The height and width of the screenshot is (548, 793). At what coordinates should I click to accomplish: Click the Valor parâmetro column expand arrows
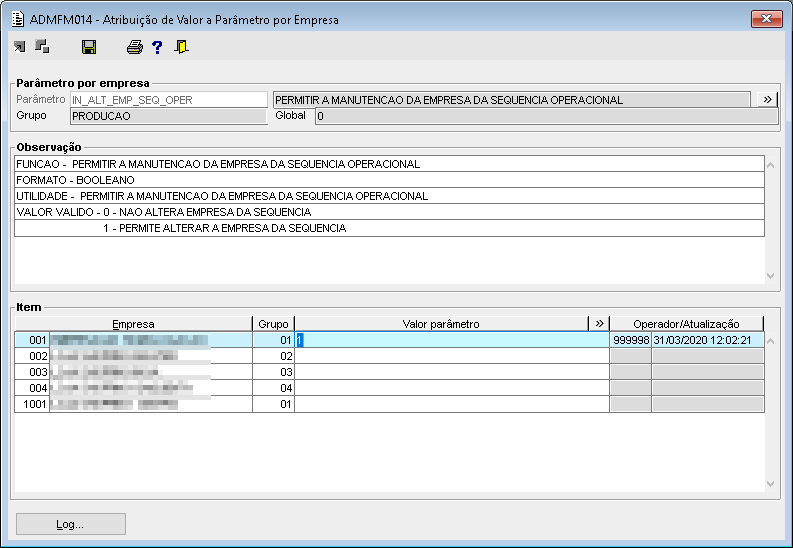(599, 324)
